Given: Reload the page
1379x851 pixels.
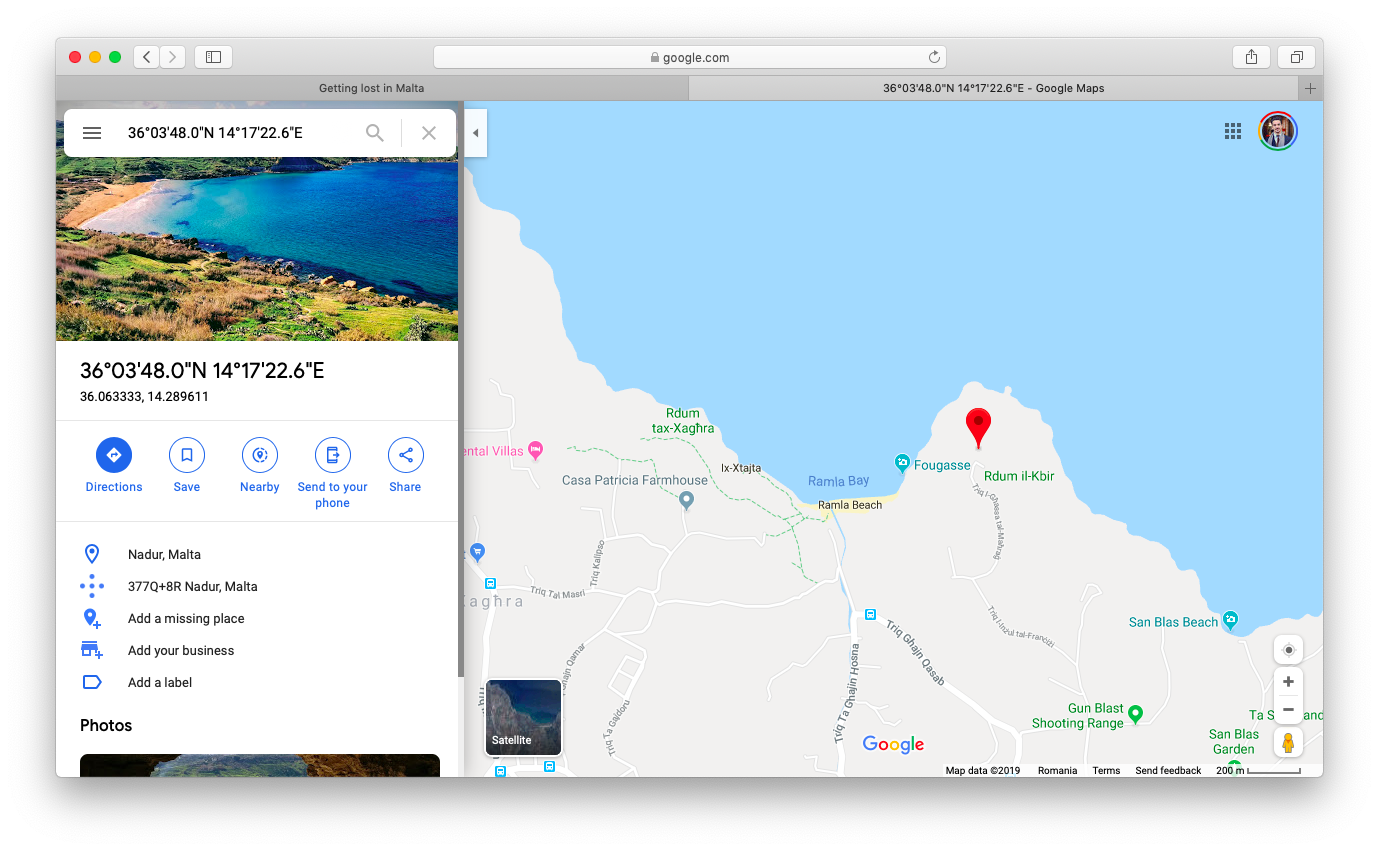Looking at the screenshot, I should [x=934, y=57].
